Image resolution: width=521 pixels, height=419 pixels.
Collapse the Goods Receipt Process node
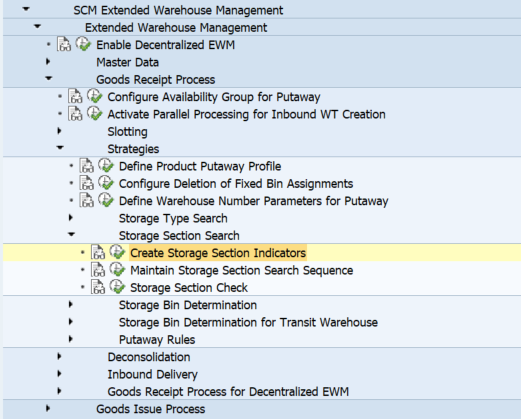[49, 79]
